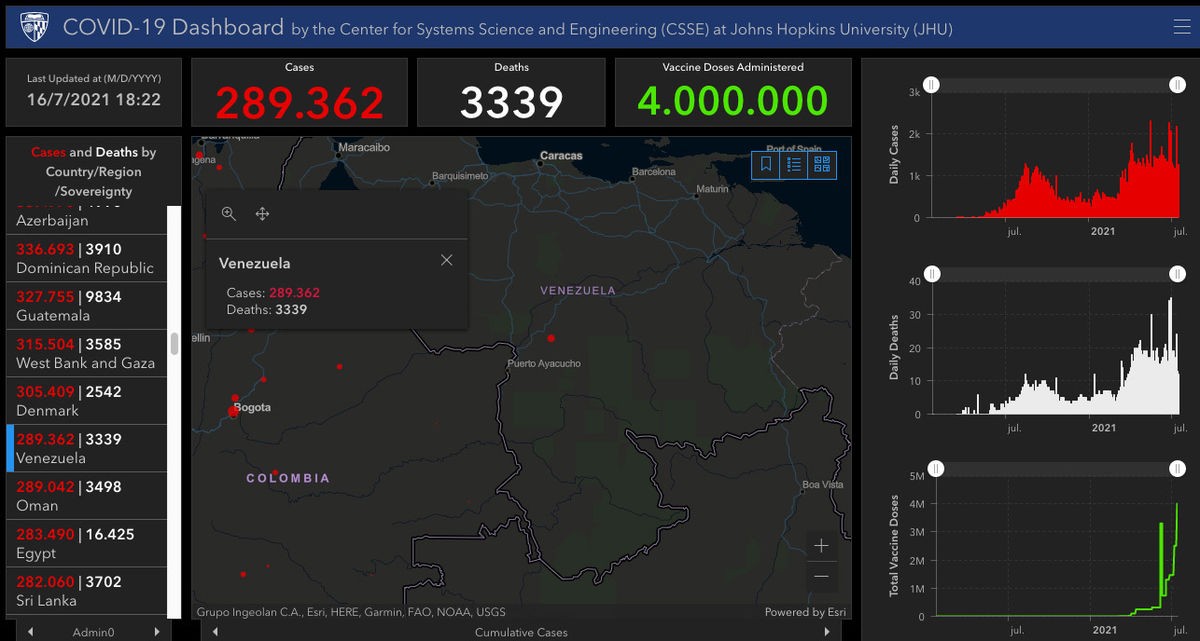Screen dimensions: 1200x641
Task: Click the left handle of Daily Cases range slider
Action: (x=931, y=86)
